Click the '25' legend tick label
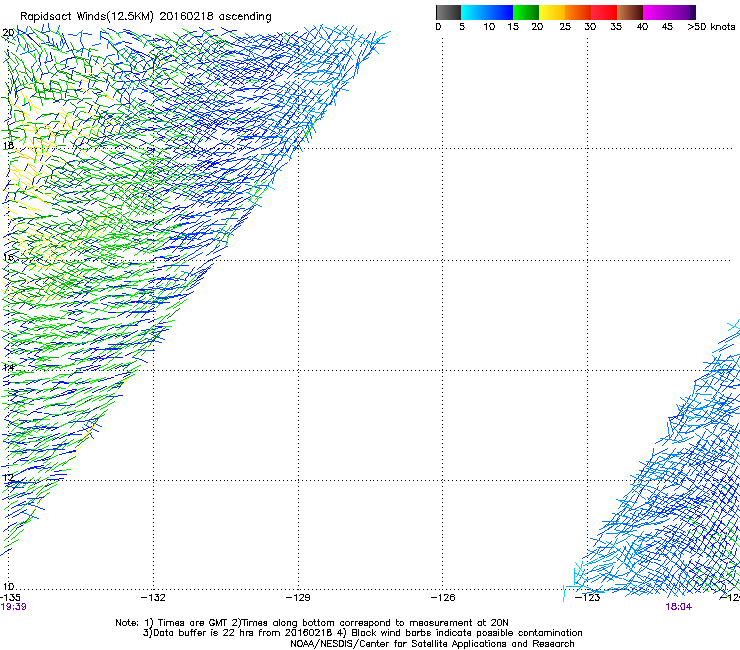Viewport: 740px width, 650px height. 565,27
